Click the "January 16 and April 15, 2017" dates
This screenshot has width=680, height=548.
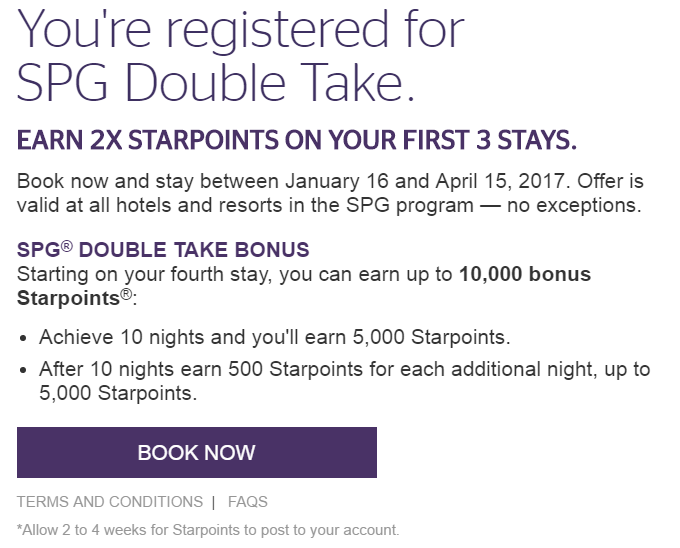pyautogui.click(x=425, y=181)
